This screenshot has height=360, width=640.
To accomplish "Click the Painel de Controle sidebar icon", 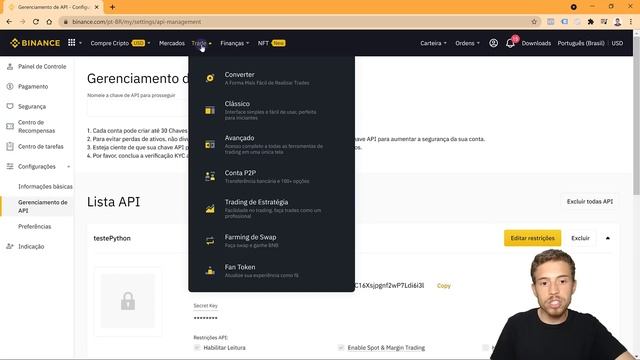I will (10, 66).
